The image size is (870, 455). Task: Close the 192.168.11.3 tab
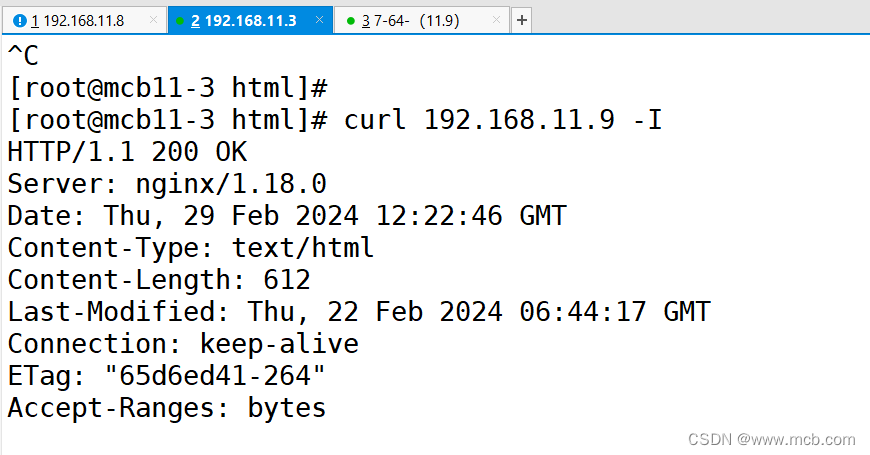click(319, 20)
